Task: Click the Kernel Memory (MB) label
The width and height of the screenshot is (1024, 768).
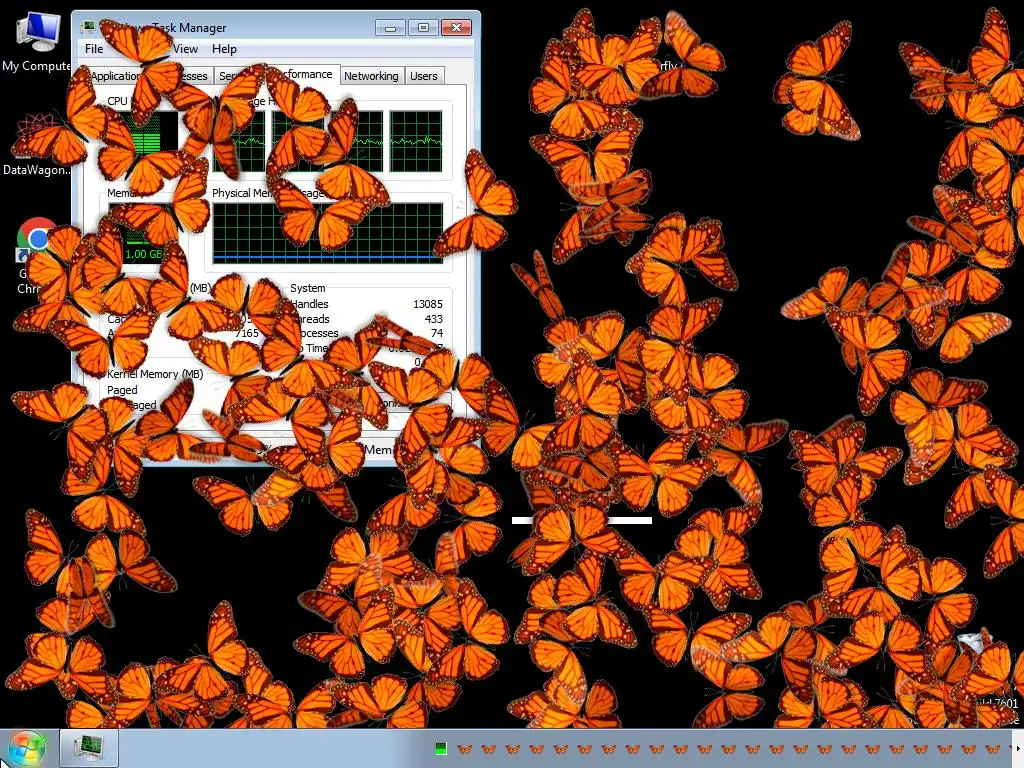Action: [155, 374]
